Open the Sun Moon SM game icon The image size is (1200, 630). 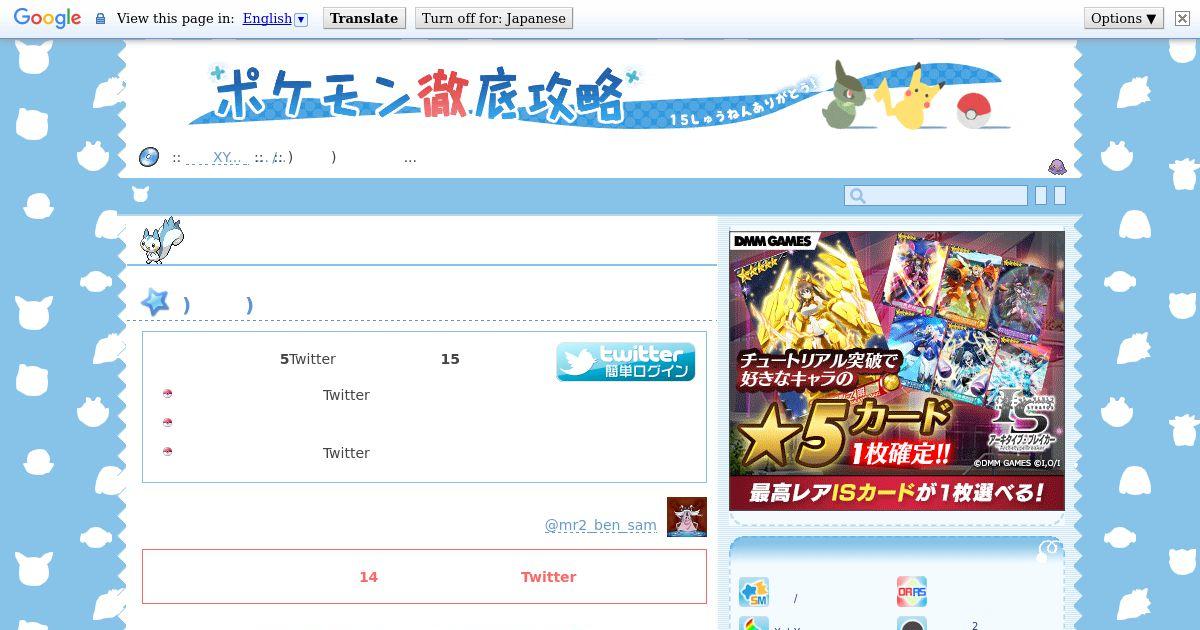coord(754,592)
